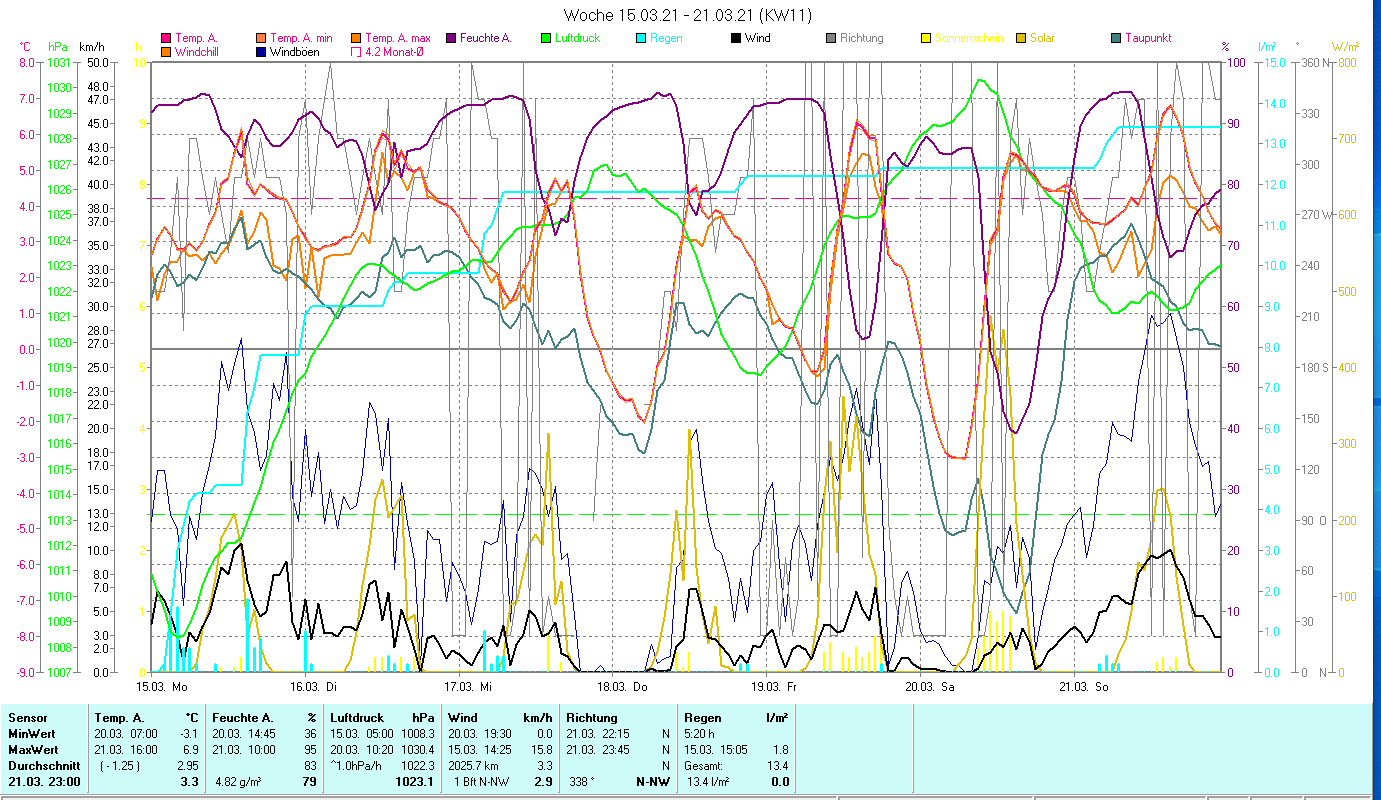Click the sunshine duration 5:20 h

click(x=700, y=734)
